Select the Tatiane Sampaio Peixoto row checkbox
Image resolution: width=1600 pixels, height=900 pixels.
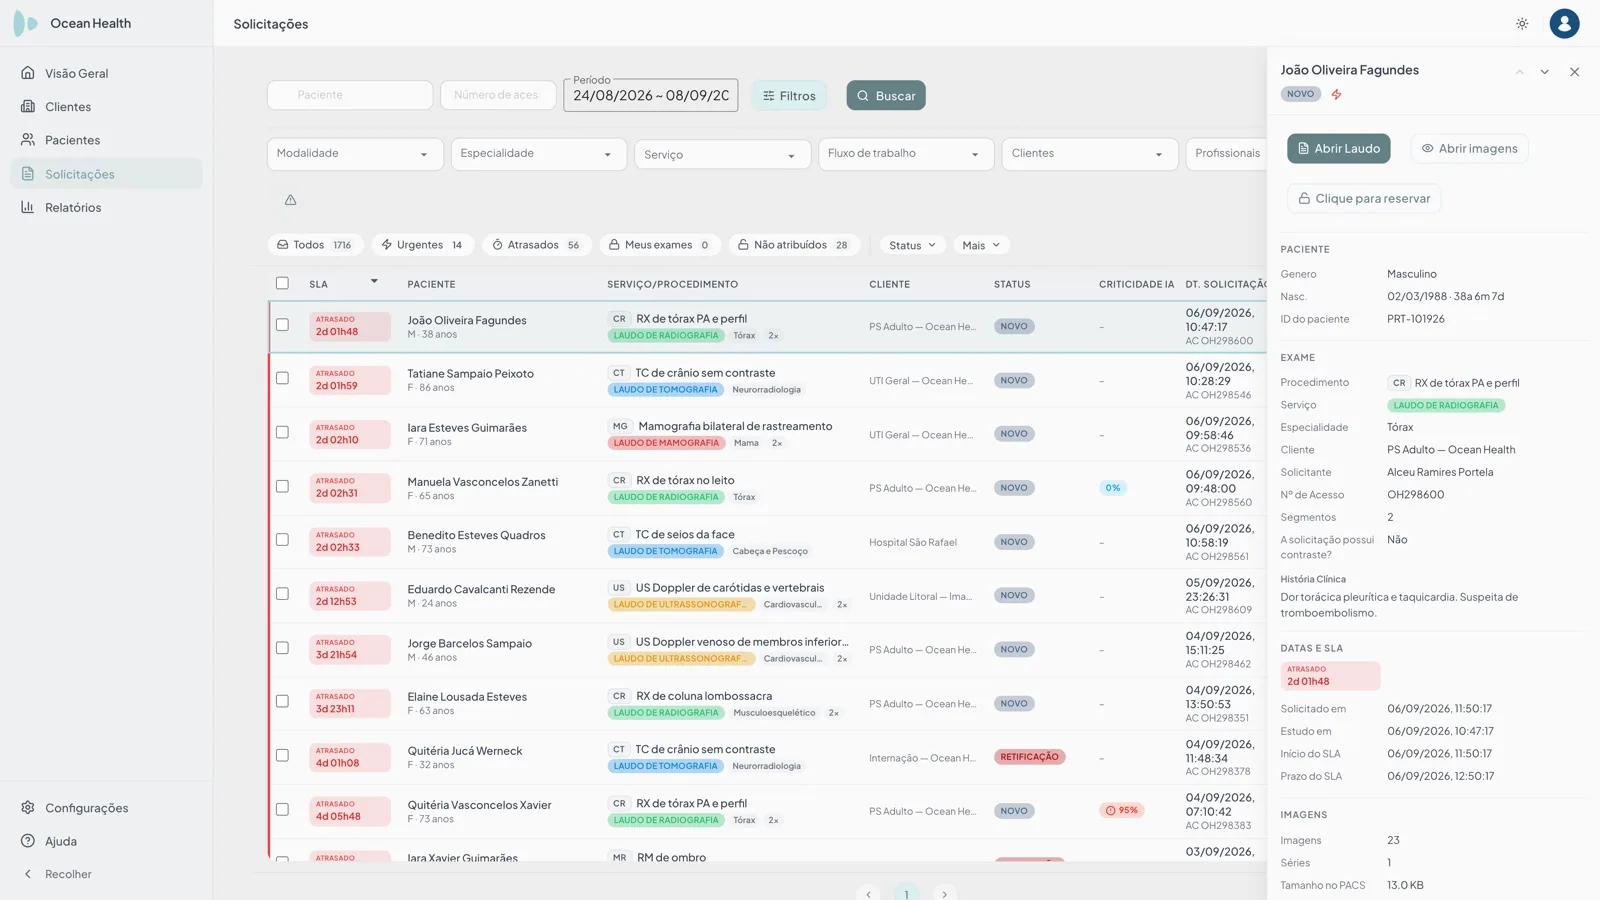tap(282, 379)
